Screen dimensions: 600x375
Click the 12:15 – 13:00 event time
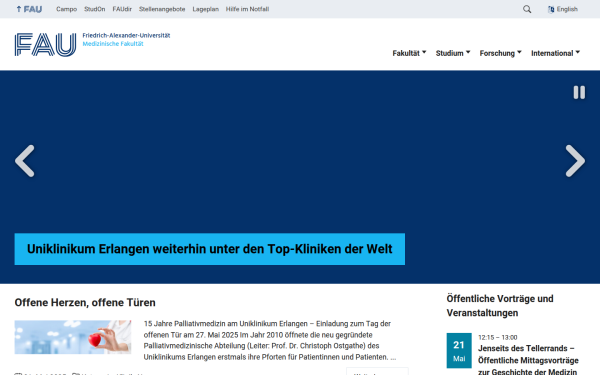(x=497, y=338)
